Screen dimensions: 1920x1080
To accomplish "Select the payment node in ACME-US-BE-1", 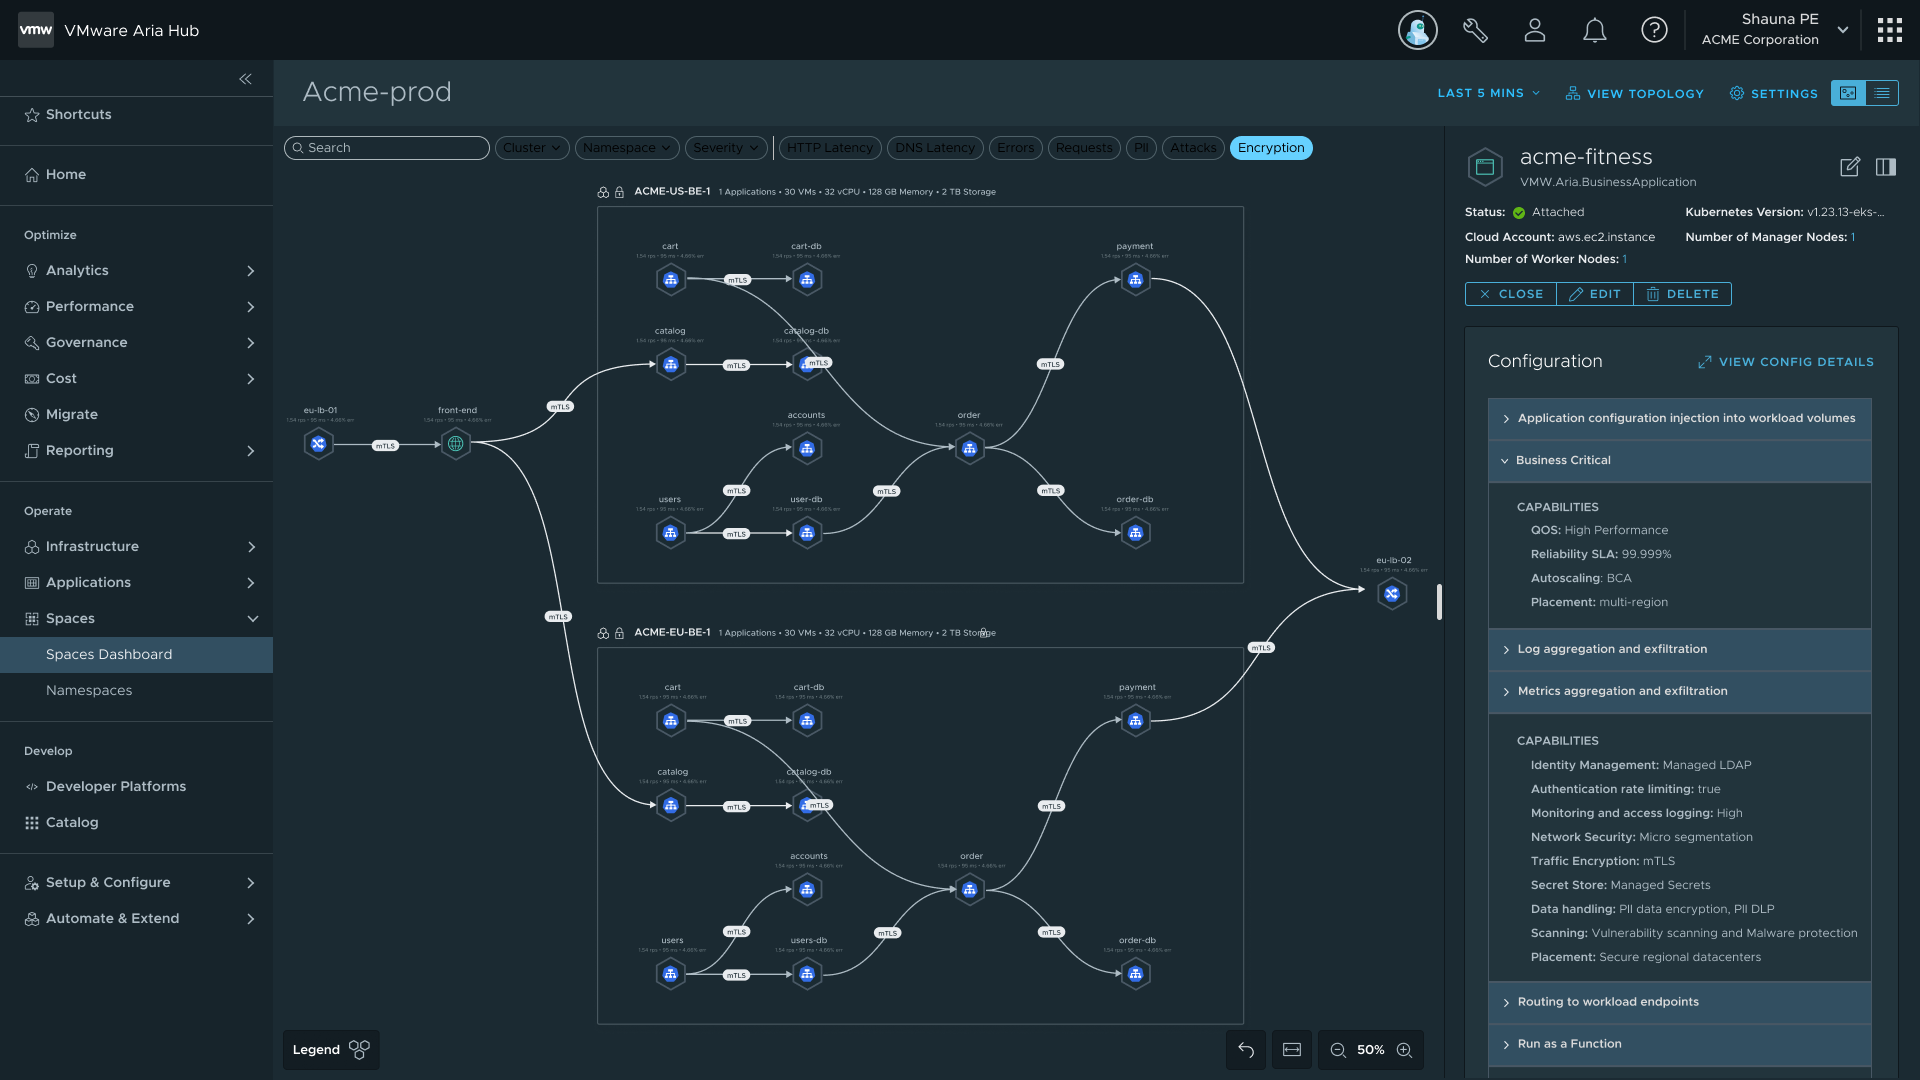I will 1135,280.
